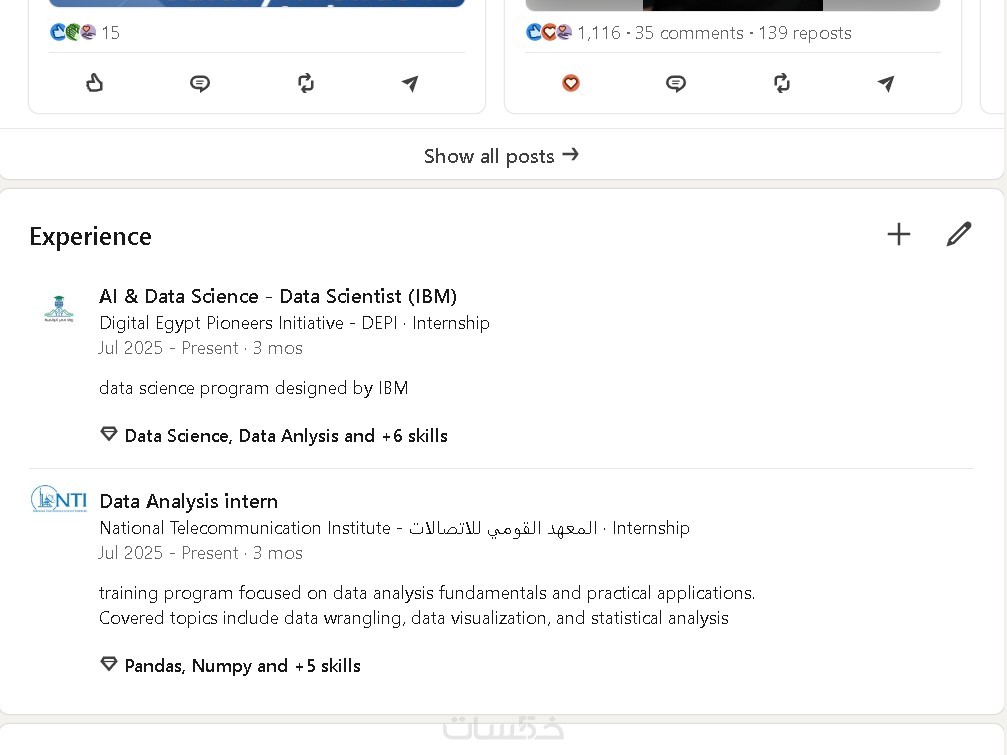The width and height of the screenshot is (1007, 755).
Task: Show all posts
Action: tap(501, 156)
